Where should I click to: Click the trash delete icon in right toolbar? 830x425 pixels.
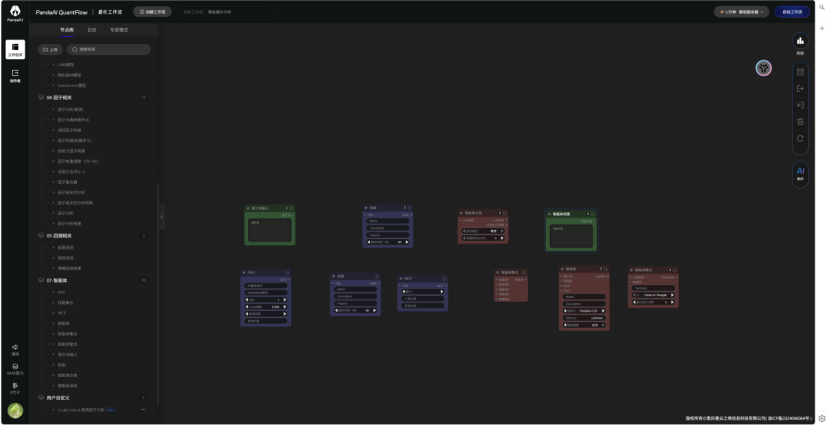pyautogui.click(x=800, y=121)
